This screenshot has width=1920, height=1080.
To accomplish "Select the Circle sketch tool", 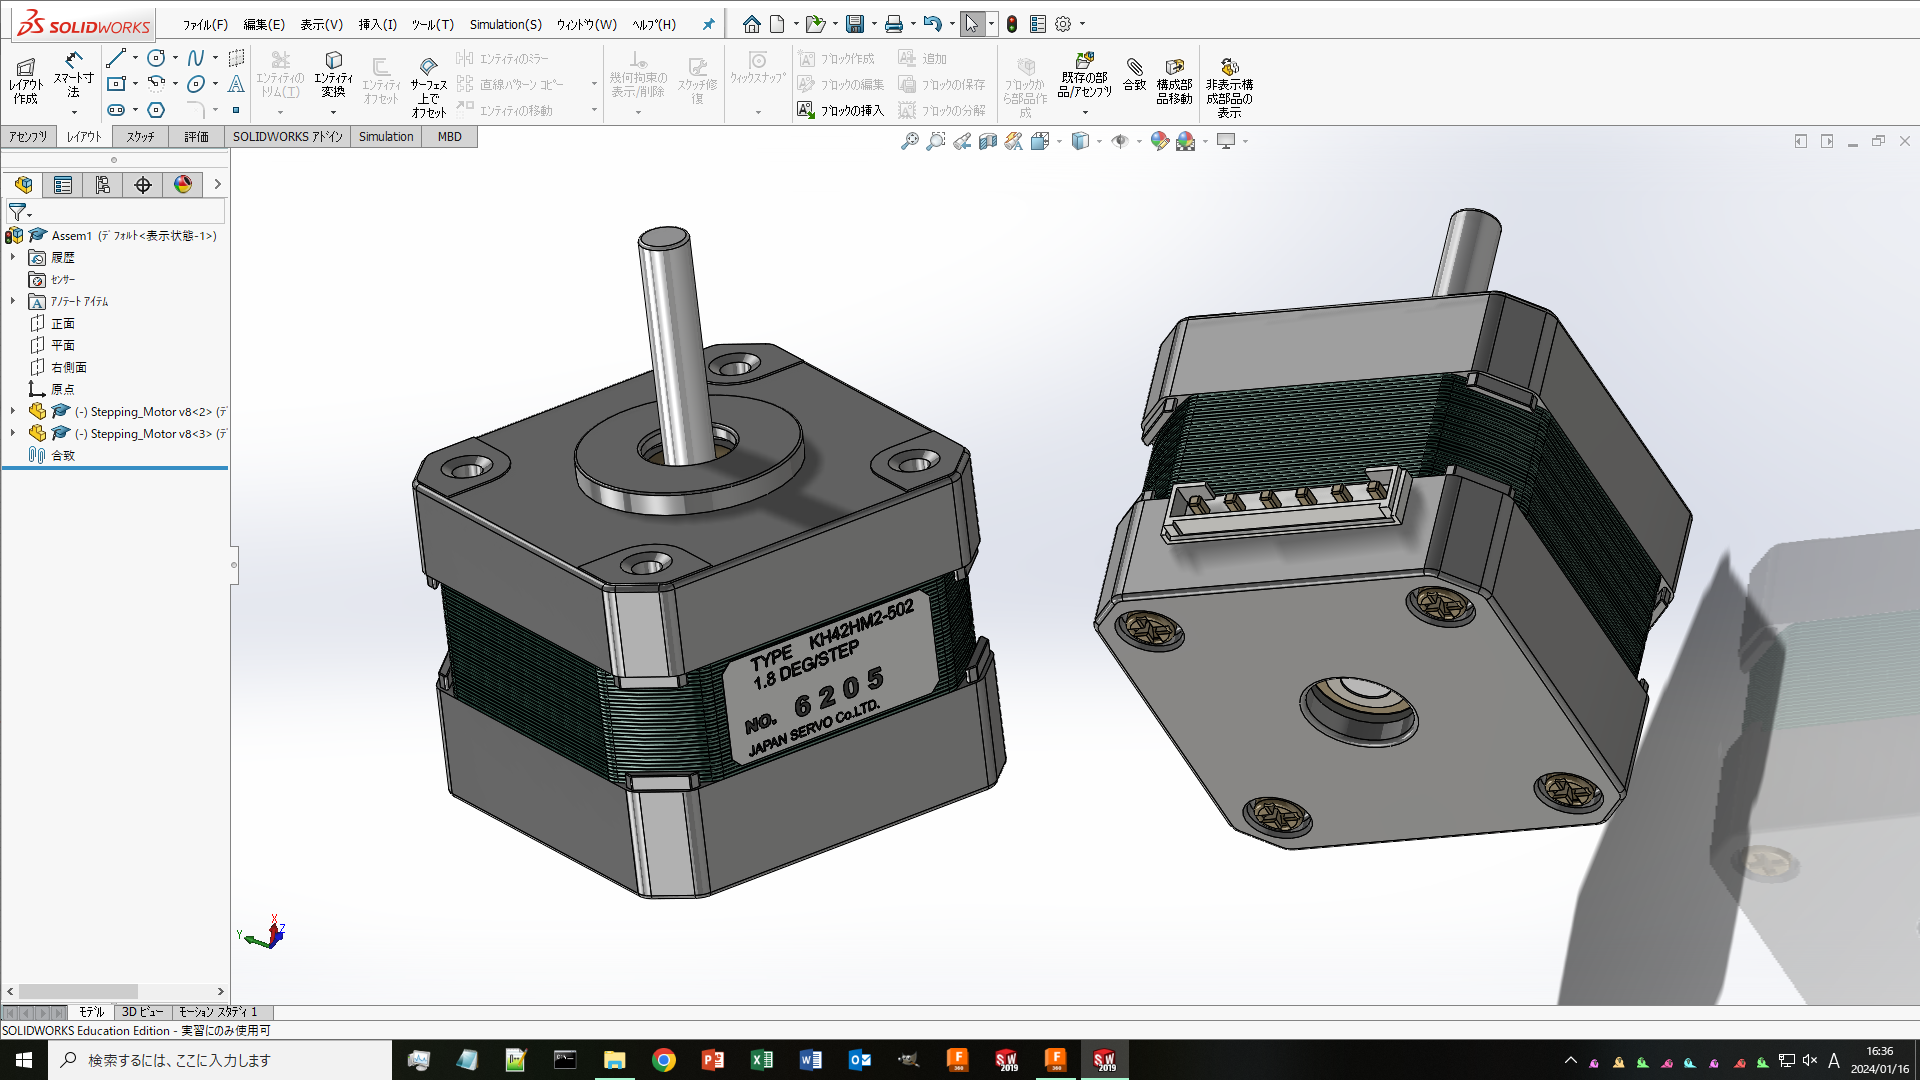I will [156, 58].
